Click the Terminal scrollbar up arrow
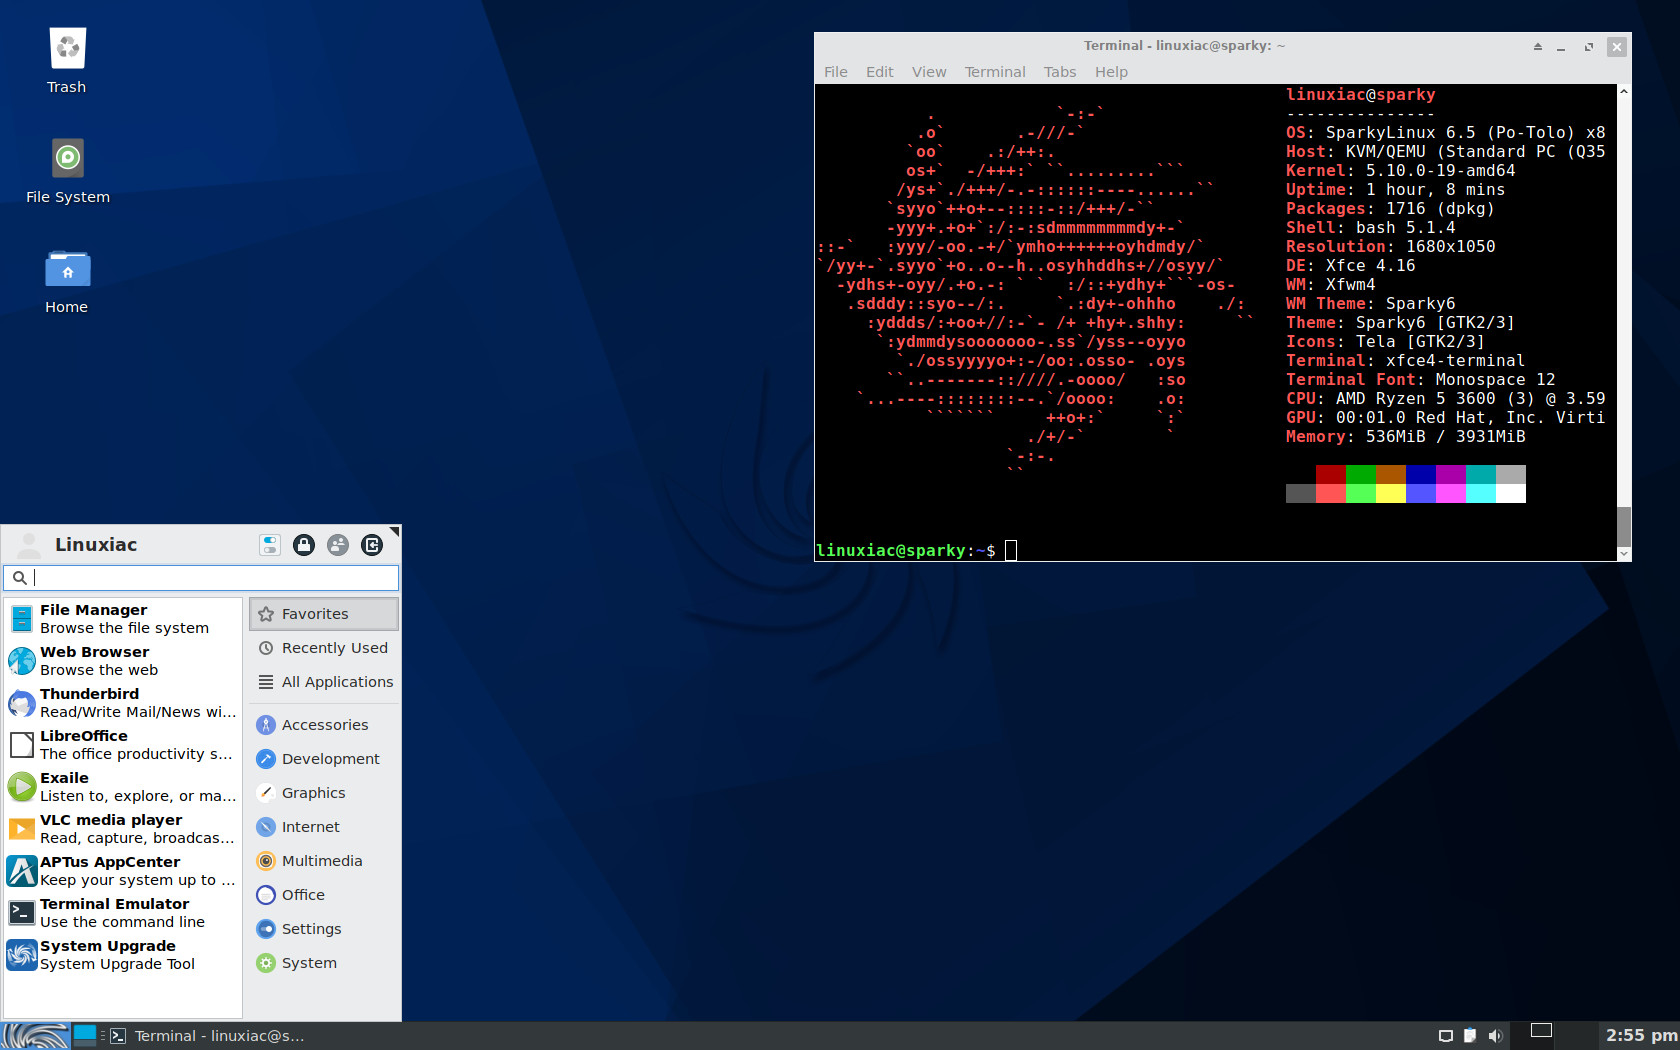This screenshot has height=1050, width=1680. [1624, 91]
